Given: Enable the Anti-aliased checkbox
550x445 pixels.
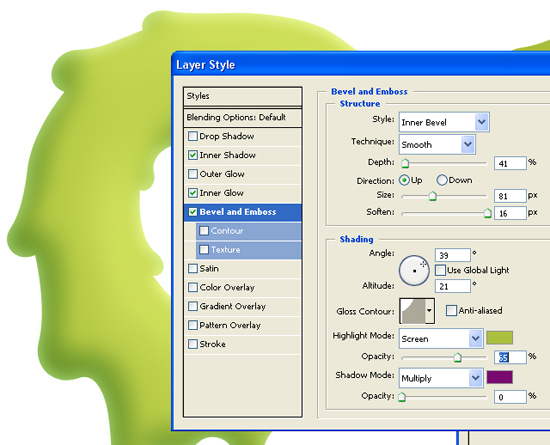Looking at the screenshot, I should pos(451,310).
